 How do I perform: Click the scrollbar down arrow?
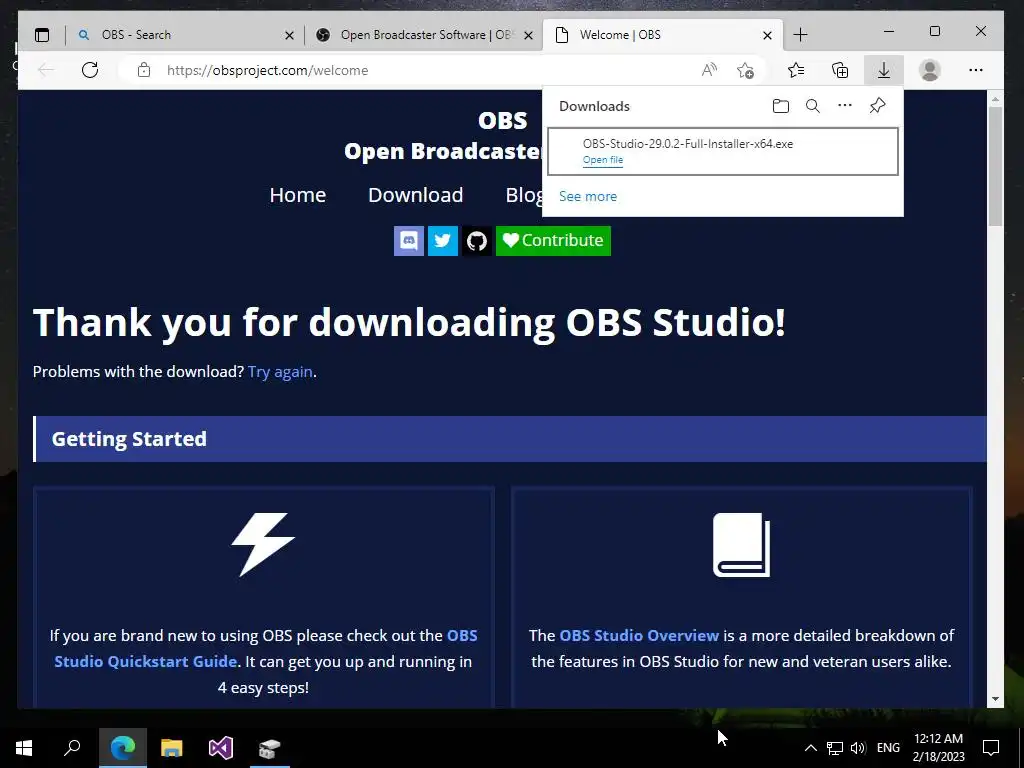[995, 699]
